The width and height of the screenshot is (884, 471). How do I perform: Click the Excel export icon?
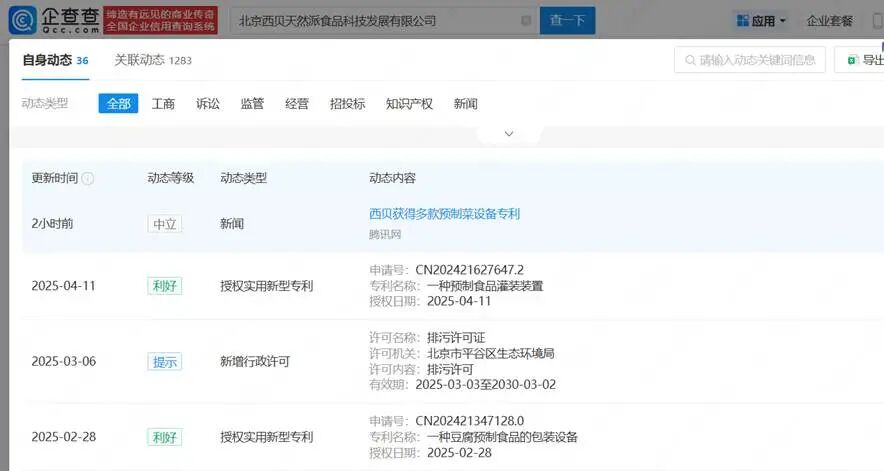[x=852, y=60]
